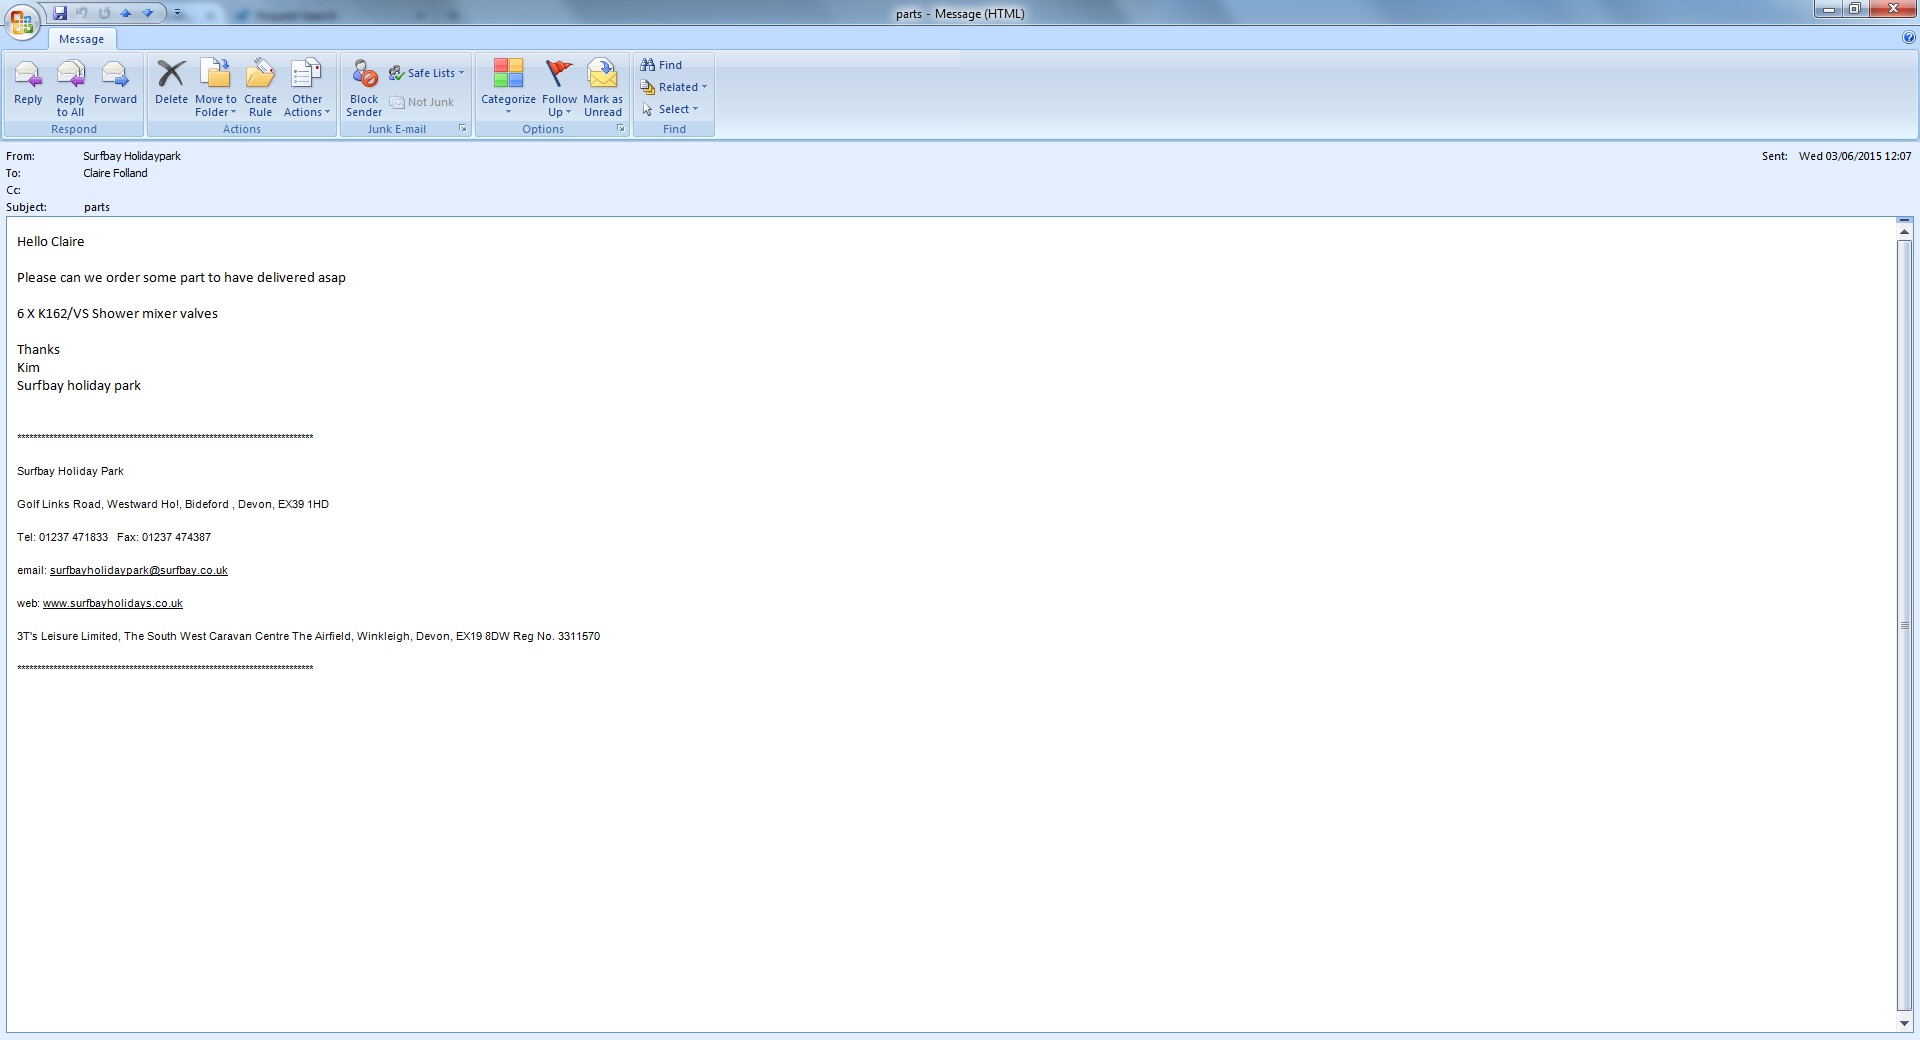The image size is (1920, 1040).
Task: Open the www.surfbayholidays.co.uk web link
Action: coord(113,603)
